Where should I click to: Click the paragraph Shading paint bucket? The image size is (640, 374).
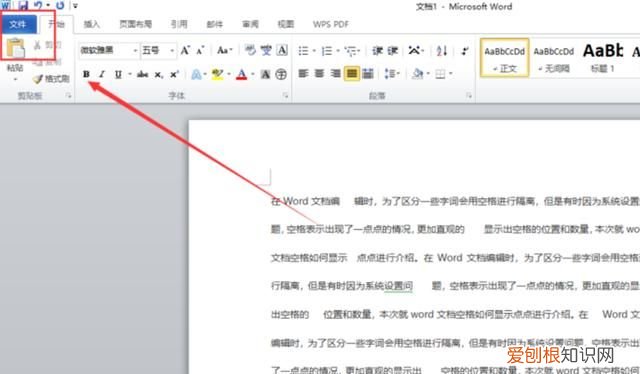418,73
